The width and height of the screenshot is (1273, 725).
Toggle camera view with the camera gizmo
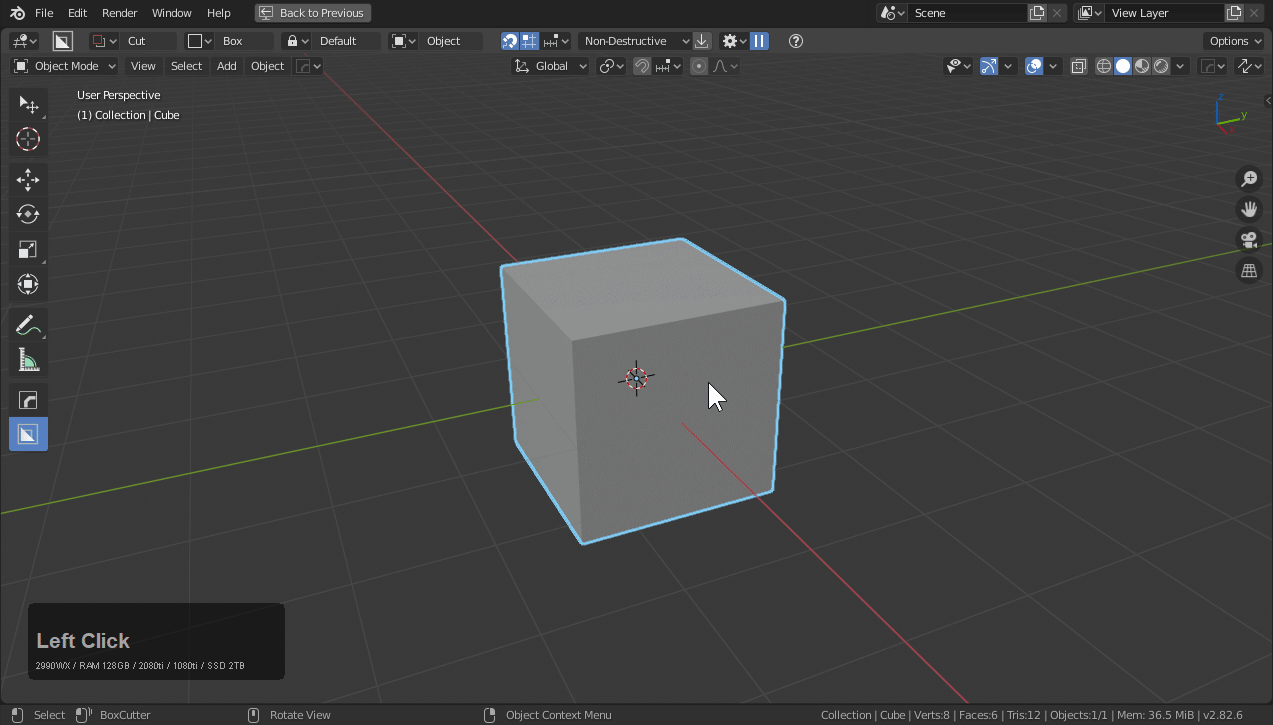click(1249, 240)
